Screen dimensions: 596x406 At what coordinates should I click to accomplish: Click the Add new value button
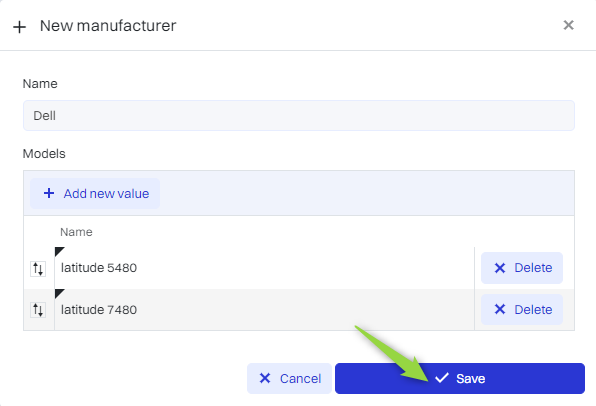click(95, 193)
